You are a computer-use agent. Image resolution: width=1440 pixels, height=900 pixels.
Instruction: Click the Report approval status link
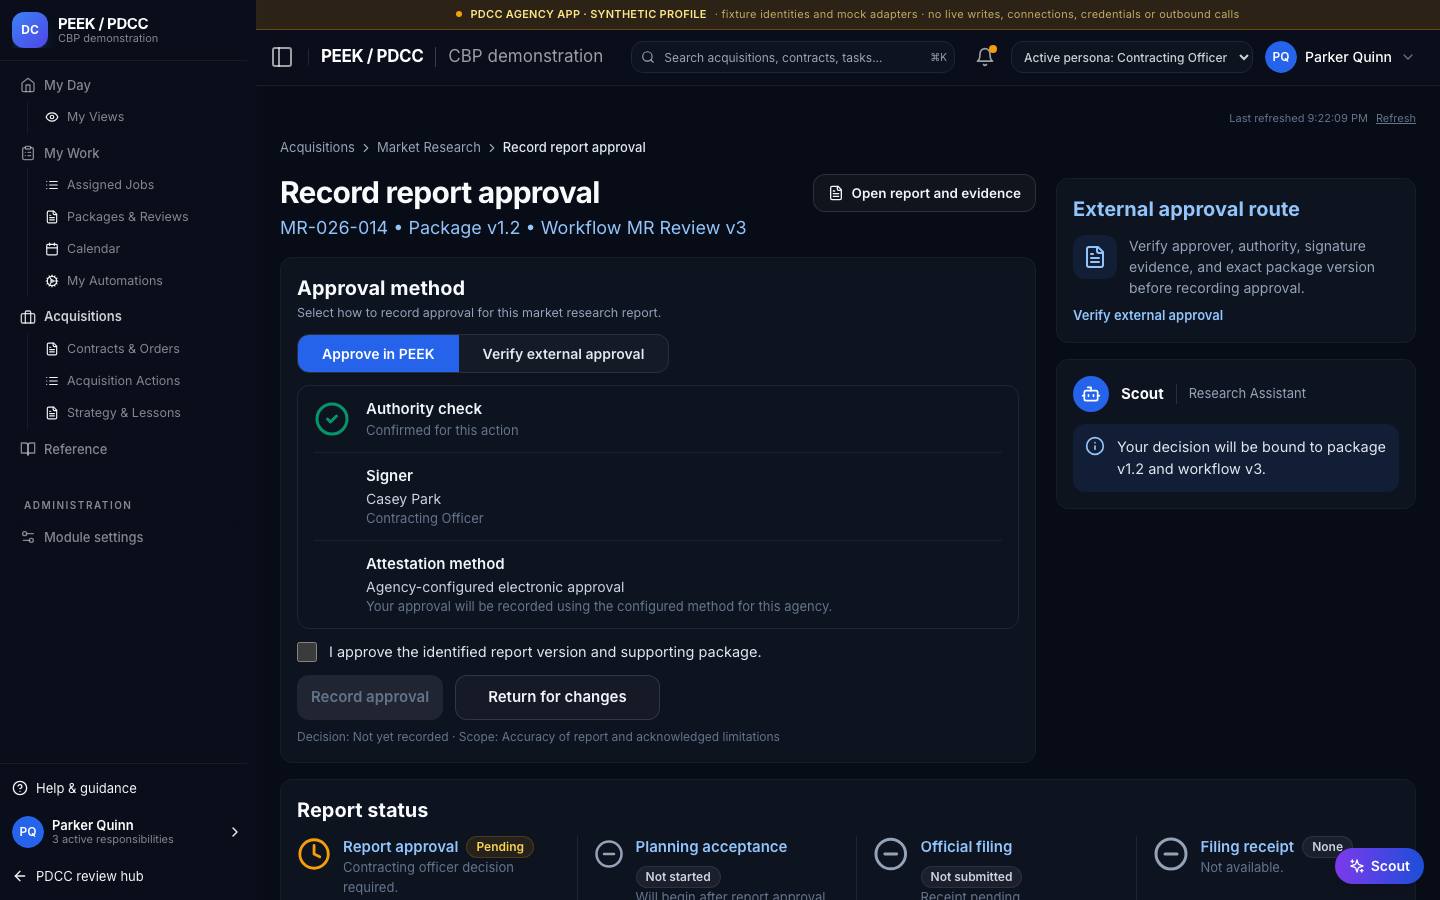[400, 847]
